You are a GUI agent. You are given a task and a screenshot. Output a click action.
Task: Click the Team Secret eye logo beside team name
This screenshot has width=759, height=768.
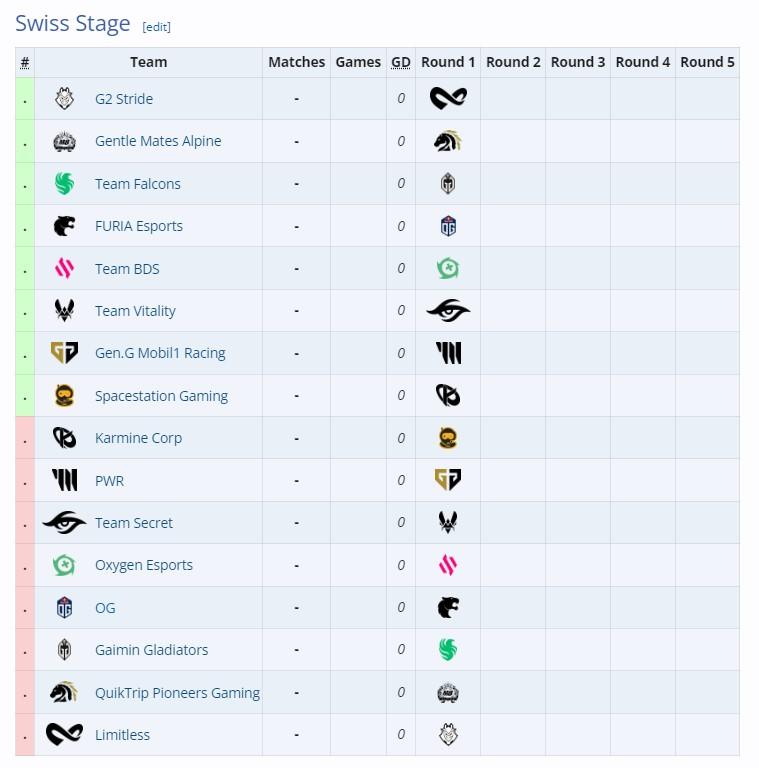click(x=64, y=523)
